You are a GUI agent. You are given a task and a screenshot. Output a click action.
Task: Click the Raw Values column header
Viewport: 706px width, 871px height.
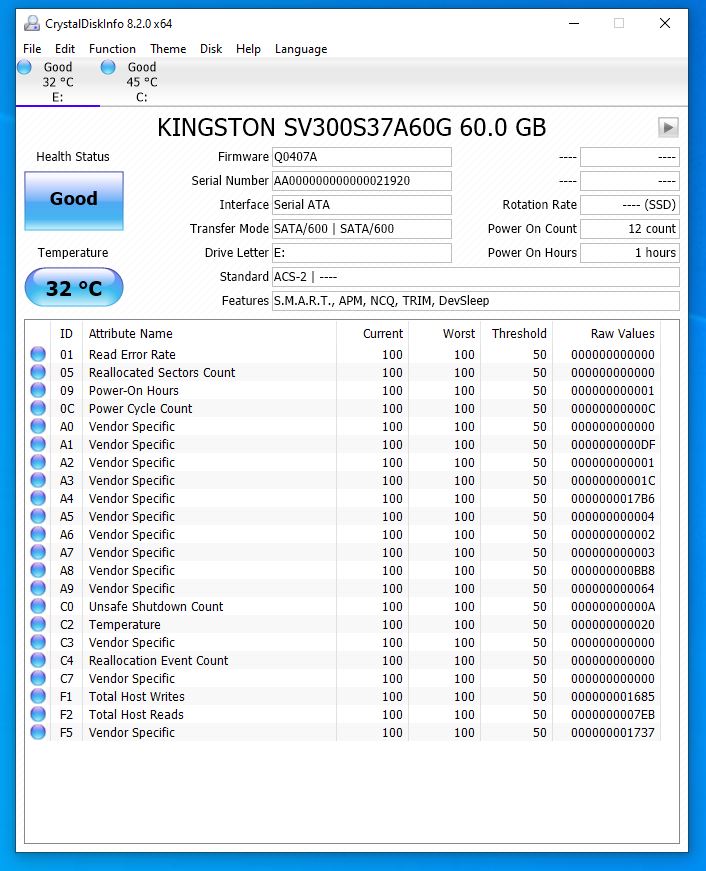[607, 333]
